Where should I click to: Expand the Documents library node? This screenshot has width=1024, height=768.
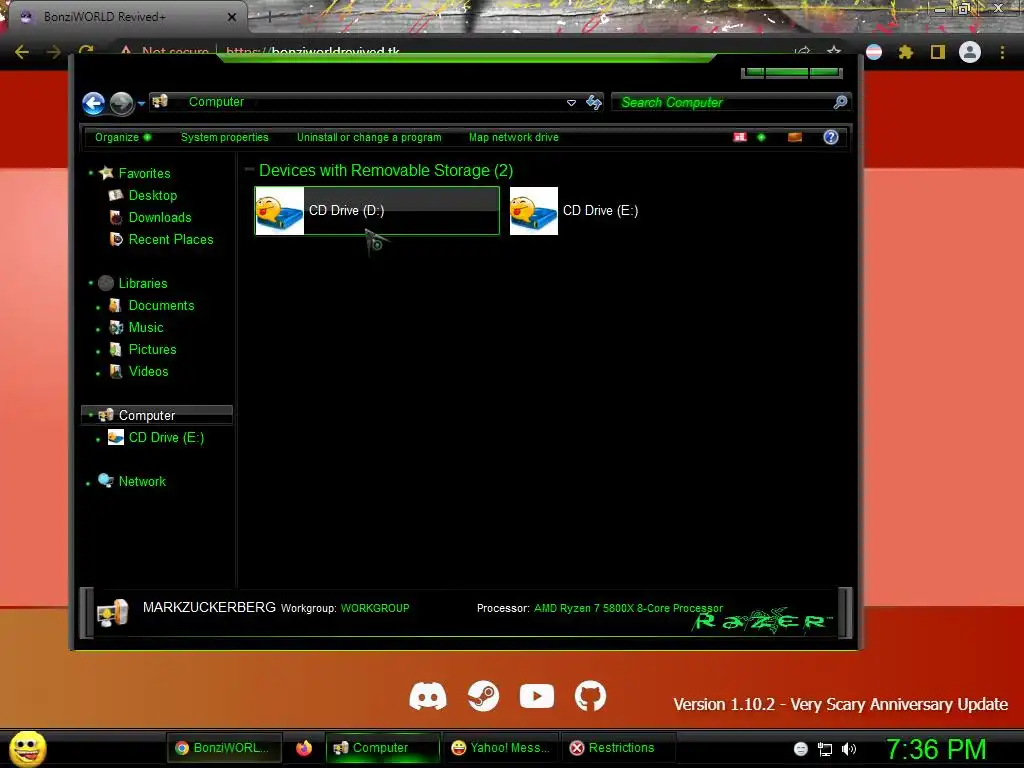tap(98, 307)
